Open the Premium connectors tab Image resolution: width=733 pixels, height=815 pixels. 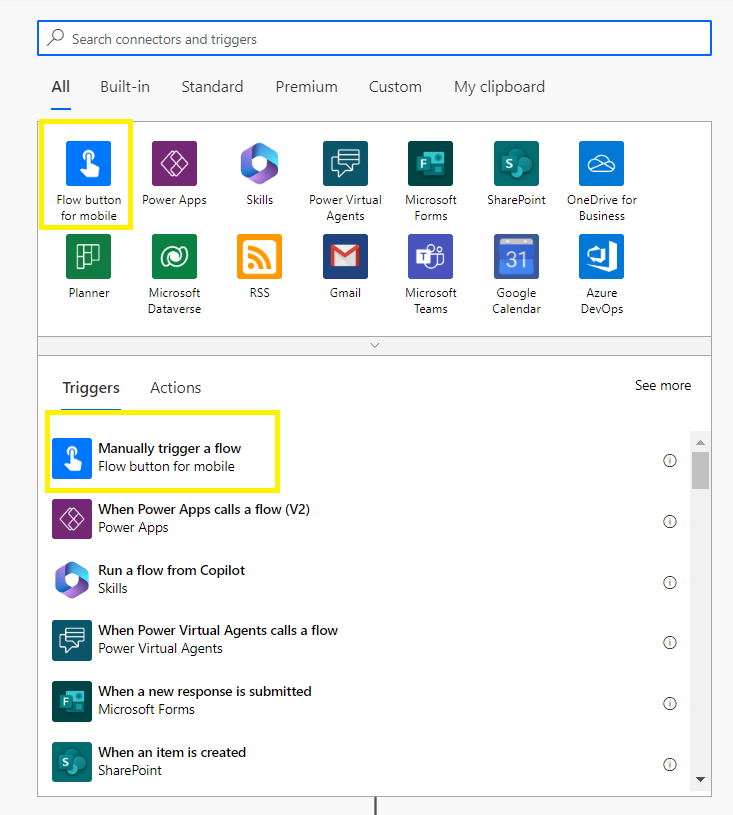click(x=307, y=87)
